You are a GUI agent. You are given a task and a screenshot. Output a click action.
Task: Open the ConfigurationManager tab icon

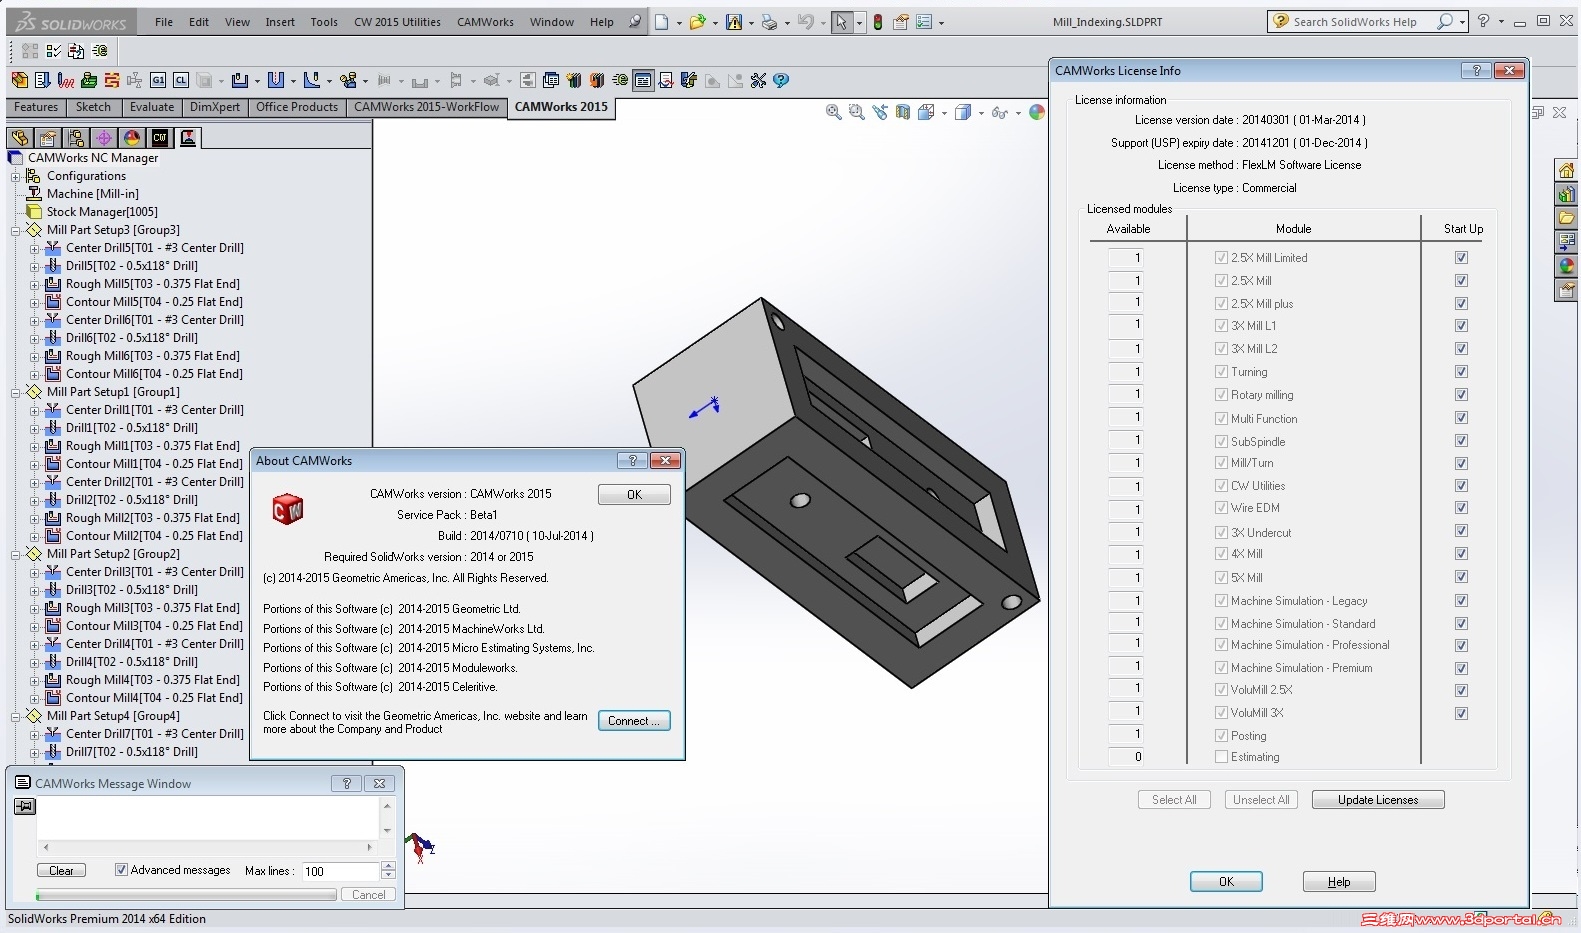coord(76,138)
